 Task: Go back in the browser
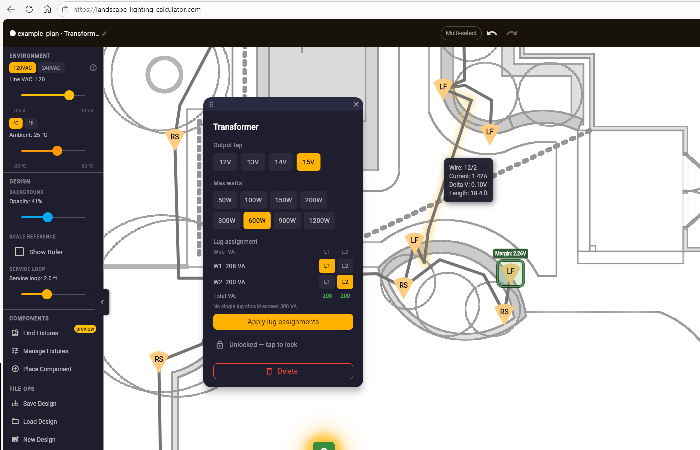[x=11, y=9]
